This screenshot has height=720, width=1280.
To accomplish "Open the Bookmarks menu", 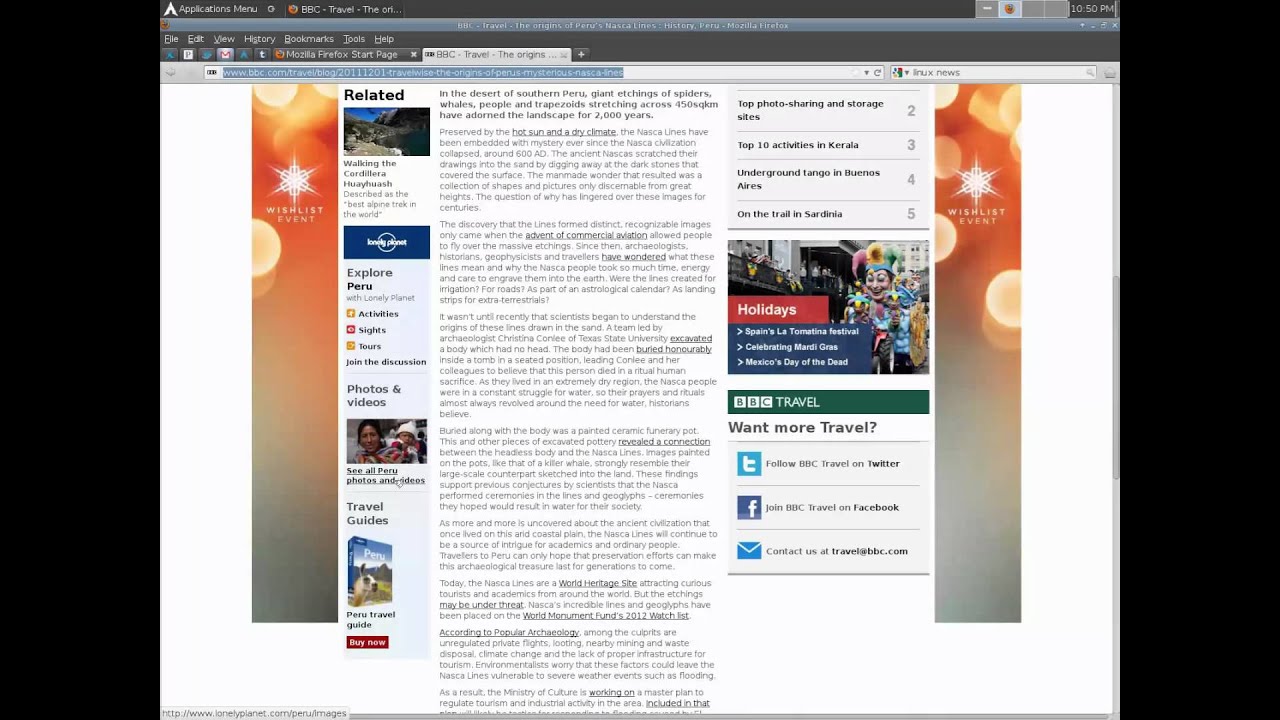I will [309, 39].
